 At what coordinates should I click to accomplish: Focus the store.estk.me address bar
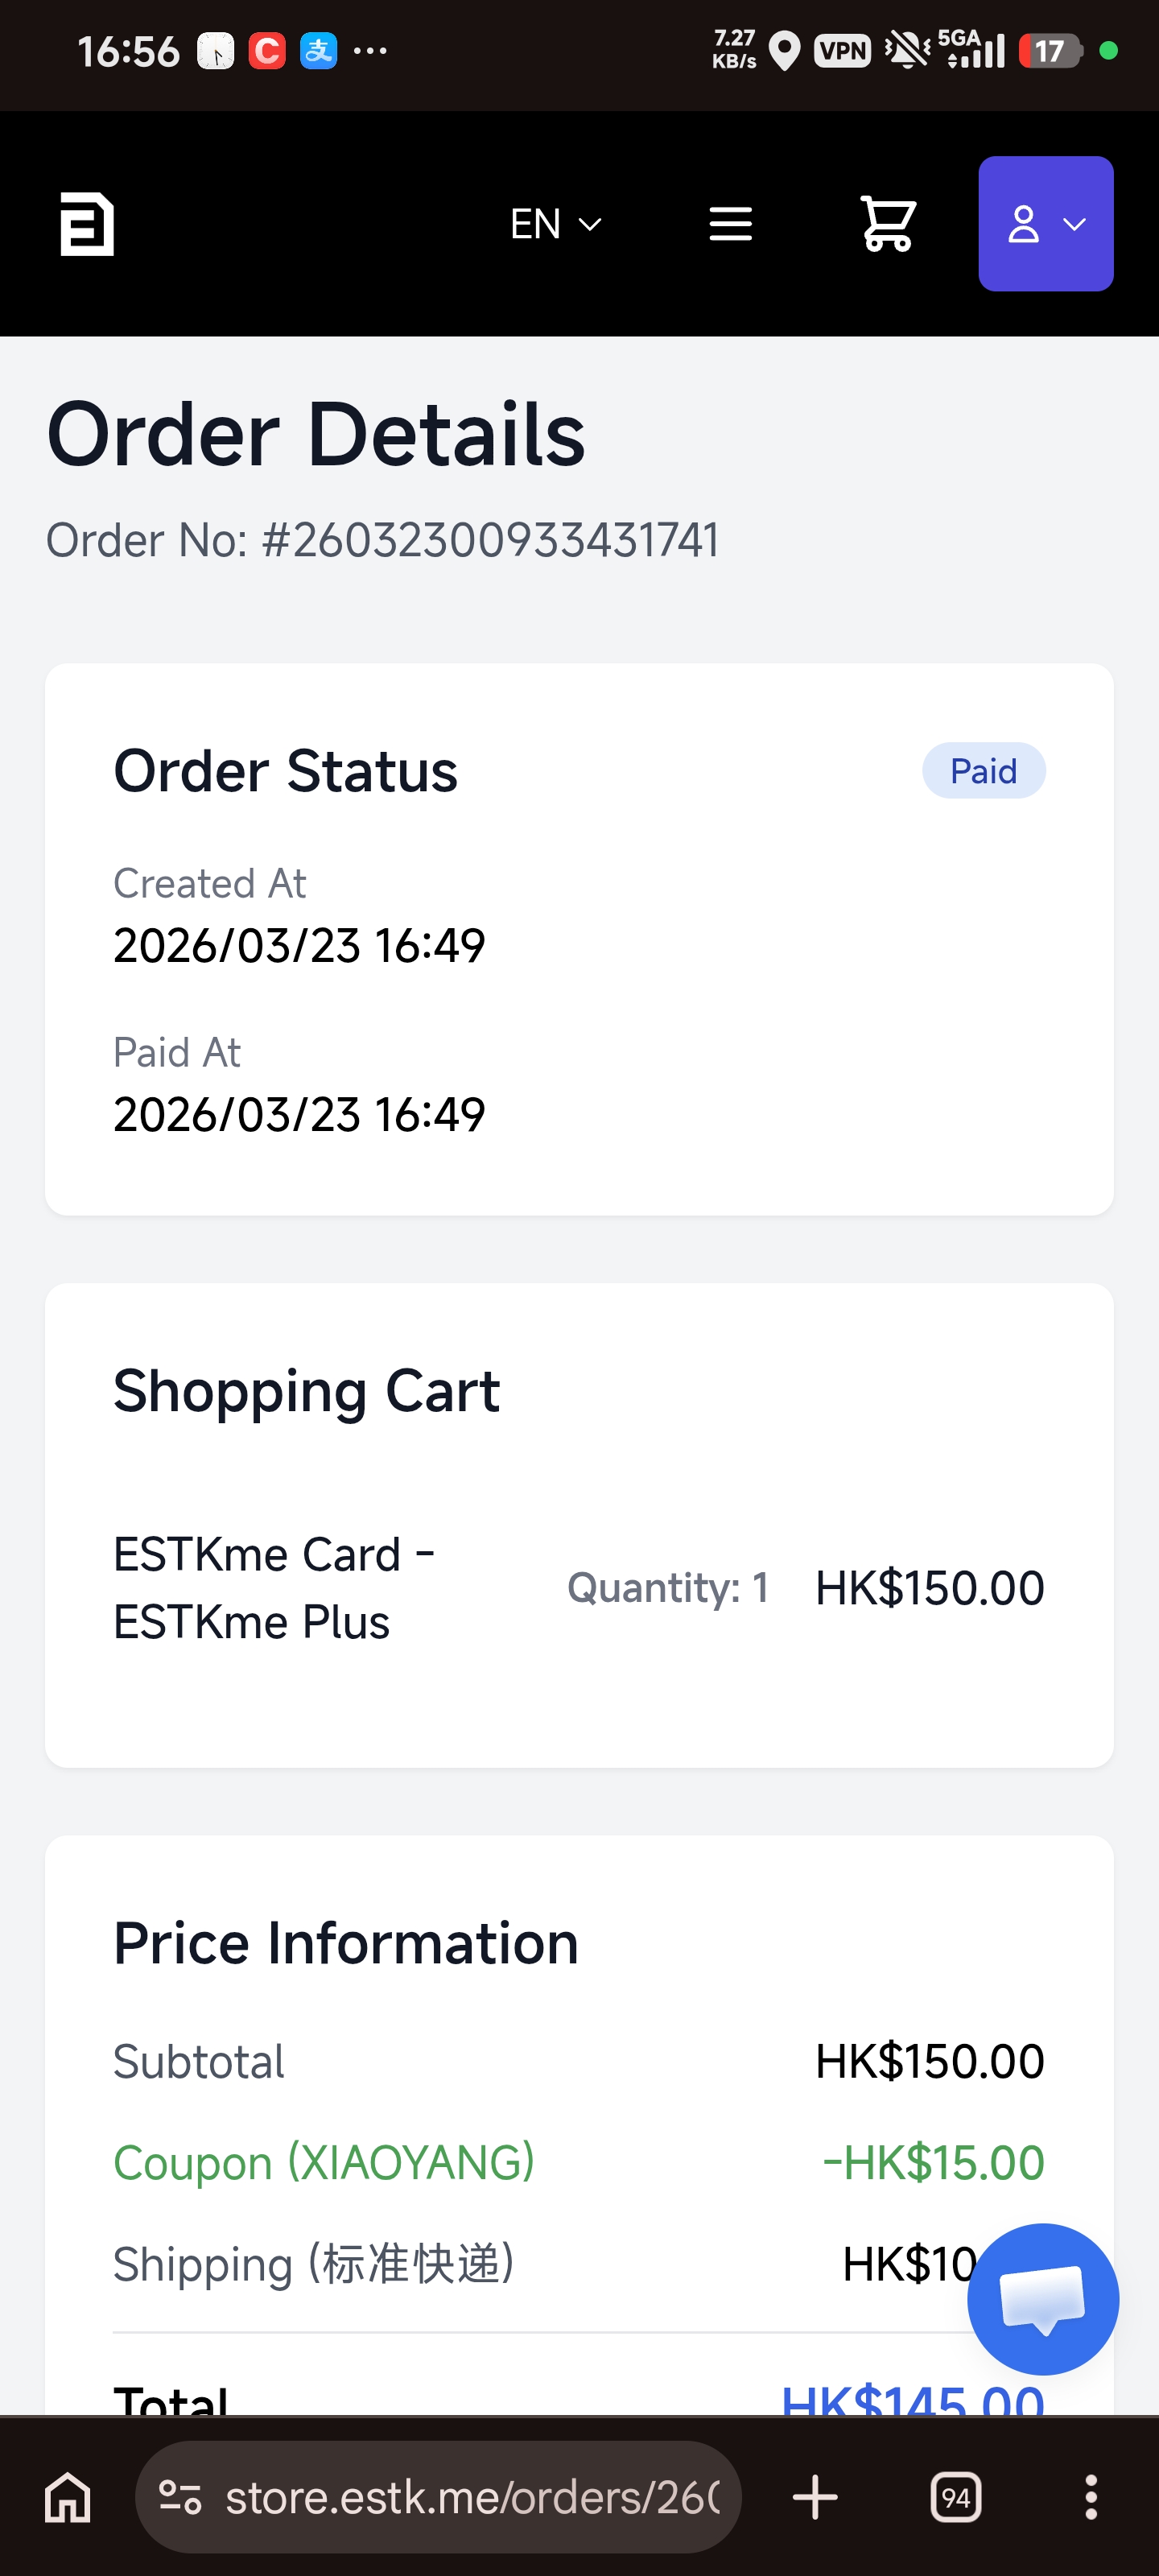pos(470,2497)
